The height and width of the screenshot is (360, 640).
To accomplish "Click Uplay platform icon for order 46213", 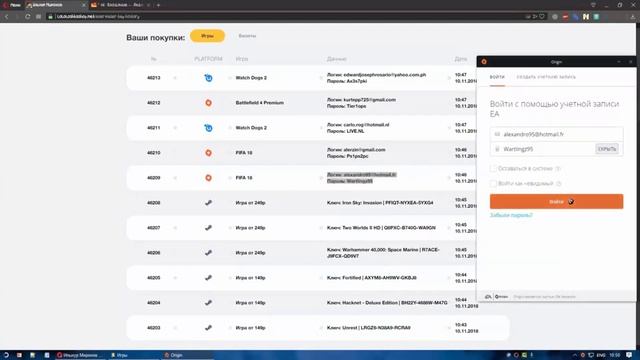I will coord(208,78).
